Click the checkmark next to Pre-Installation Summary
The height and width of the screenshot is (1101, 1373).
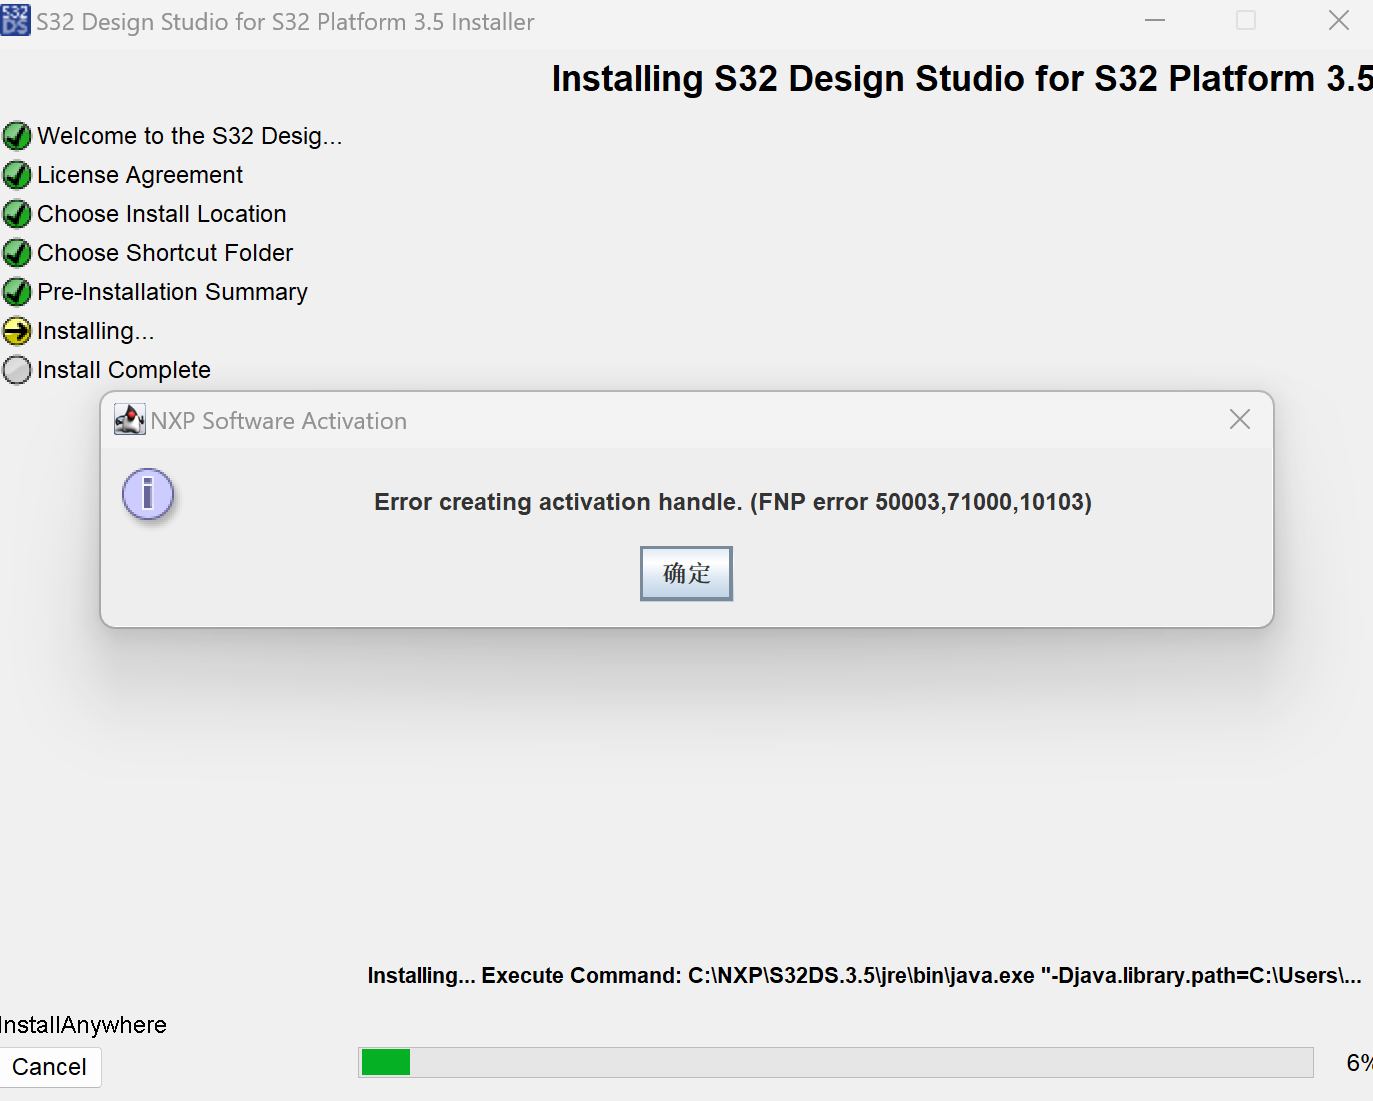coord(16,291)
